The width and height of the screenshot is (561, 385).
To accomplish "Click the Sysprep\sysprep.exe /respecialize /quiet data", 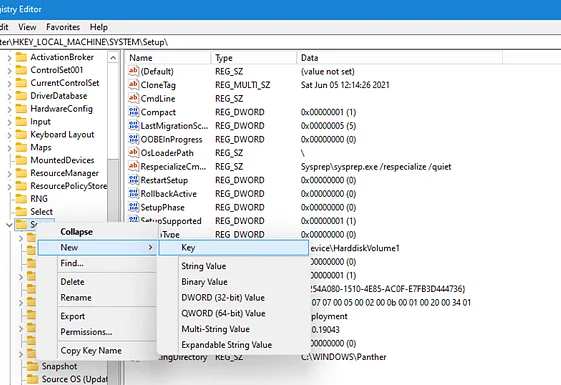I will [376, 167].
